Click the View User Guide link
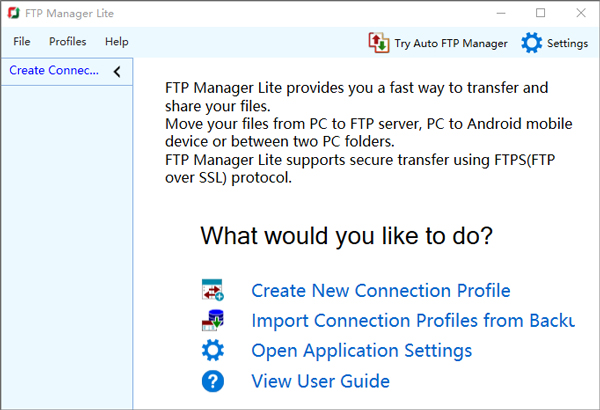Image resolution: width=600 pixels, height=410 pixels. click(320, 381)
